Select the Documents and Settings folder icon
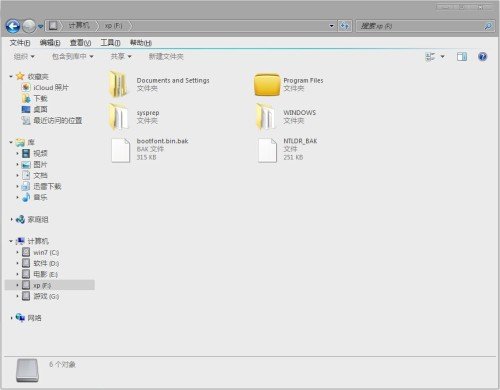The width and height of the screenshot is (500, 390). tap(119, 84)
